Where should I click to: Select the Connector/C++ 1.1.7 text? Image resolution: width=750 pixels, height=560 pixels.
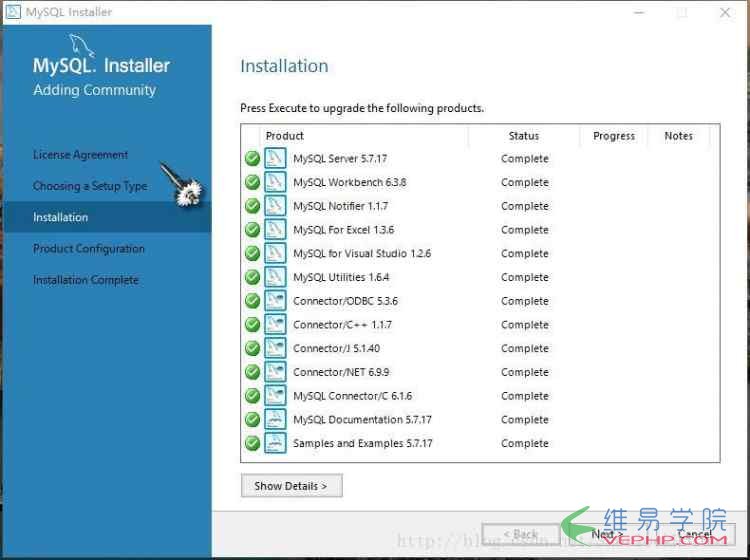pyautogui.click(x=342, y=324)
